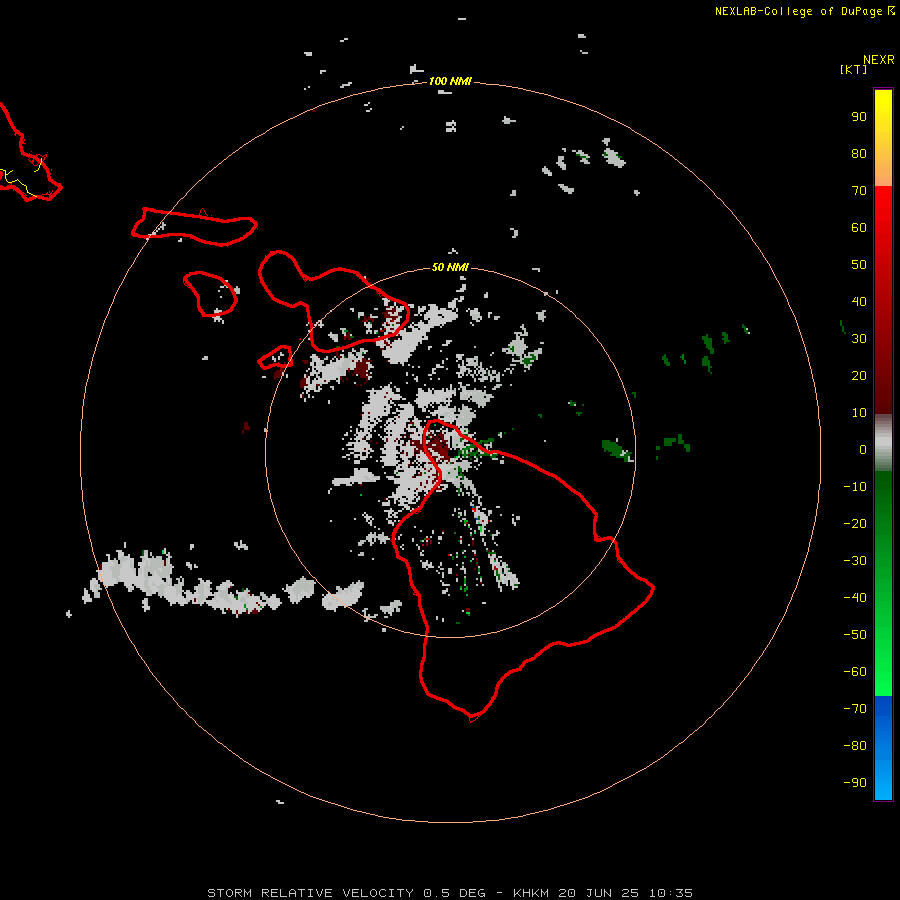
Task: Click the 0 knots scale value
Action: coord(863,449)
